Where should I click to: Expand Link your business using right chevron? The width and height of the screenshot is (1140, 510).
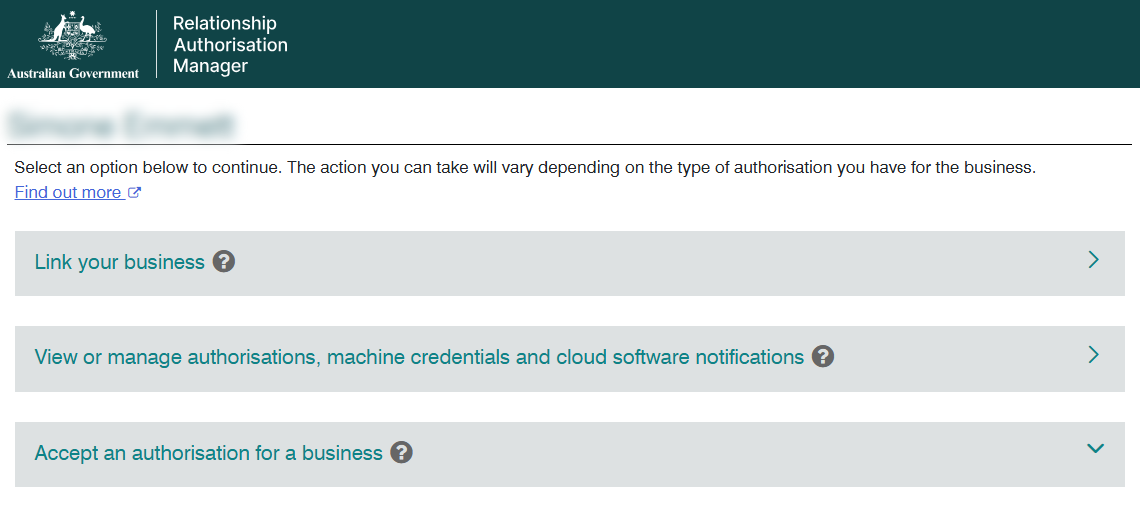click(1093, 260)
